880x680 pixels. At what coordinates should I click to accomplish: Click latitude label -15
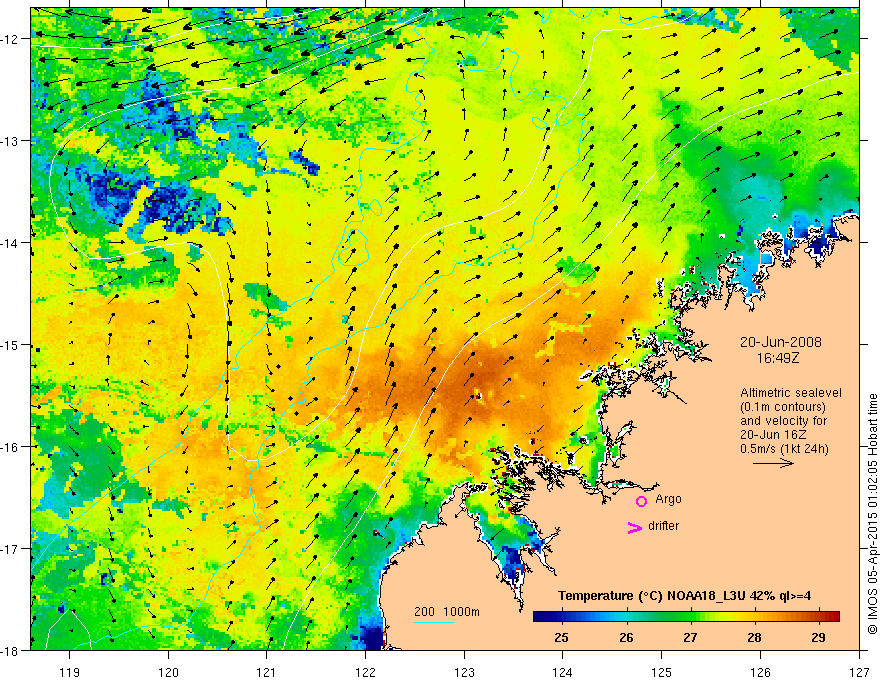click(x=11, y=345)
